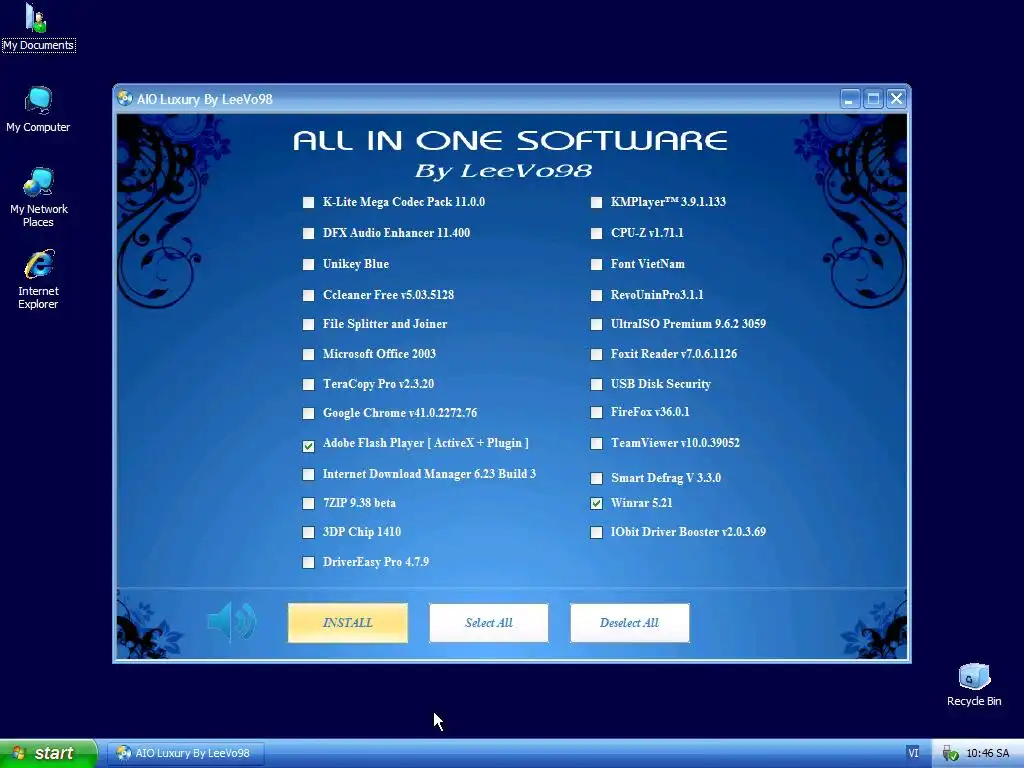Check Smart Defrag V 3.3.0
Viewport: 1024px width, 768px height.
[x=596, y=479]
